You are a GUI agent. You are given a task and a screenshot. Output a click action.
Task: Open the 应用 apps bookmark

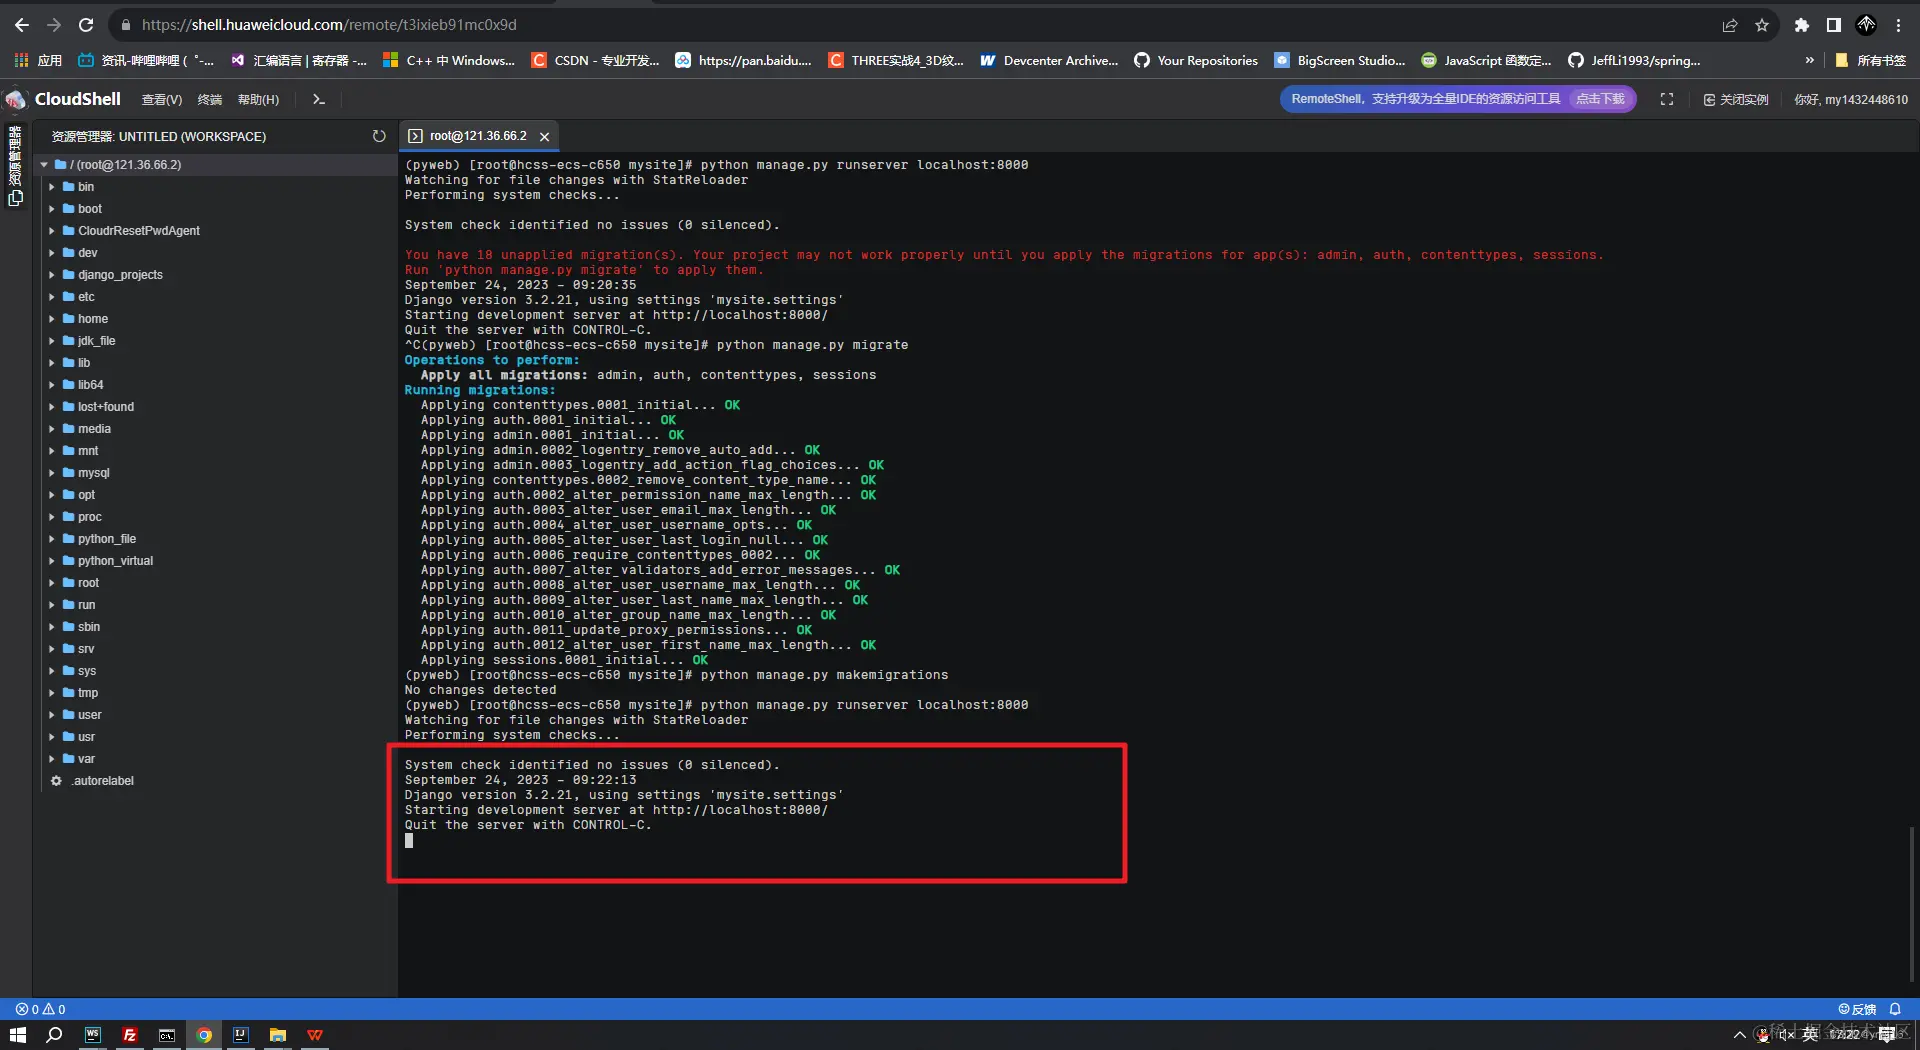point(38,61)
